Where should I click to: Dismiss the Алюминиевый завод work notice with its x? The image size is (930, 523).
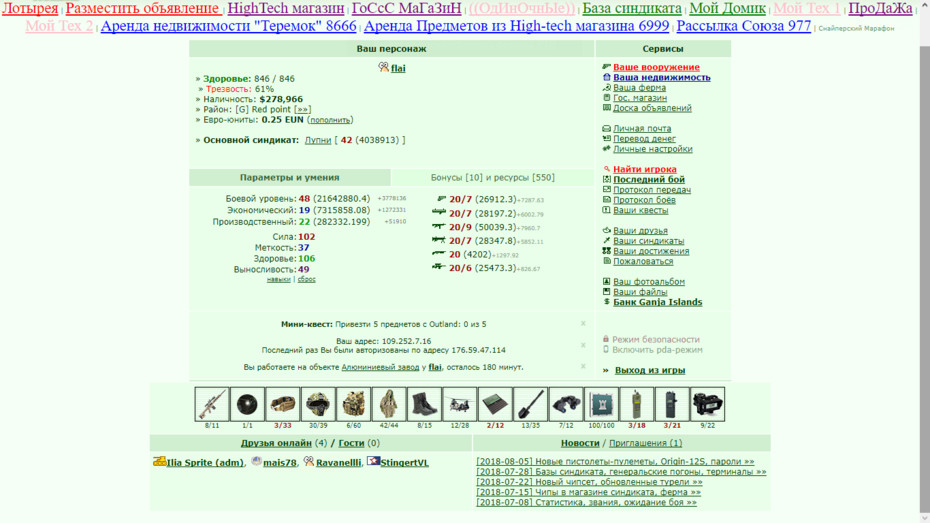coord(583,366)
